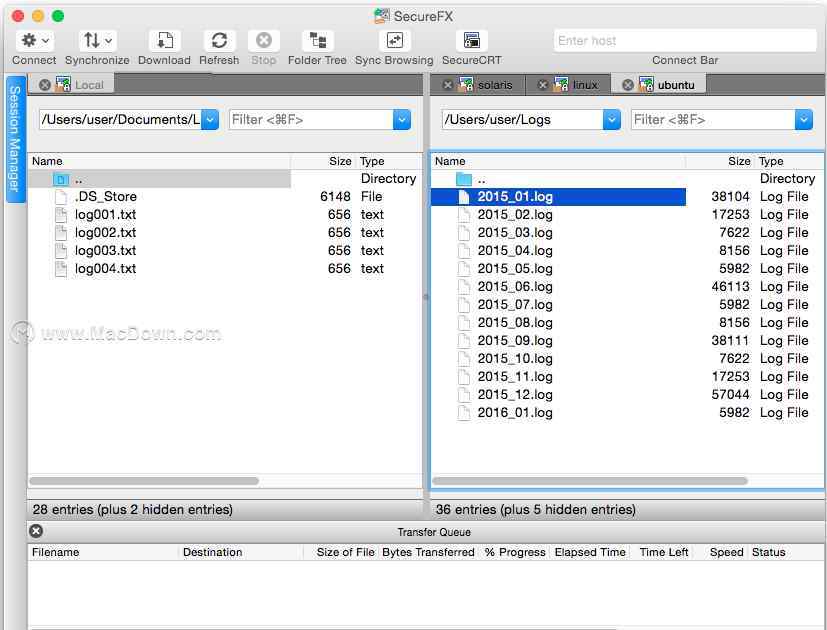
Task: Toggle the Folder Tree view
Action: [x=318, y=41]
